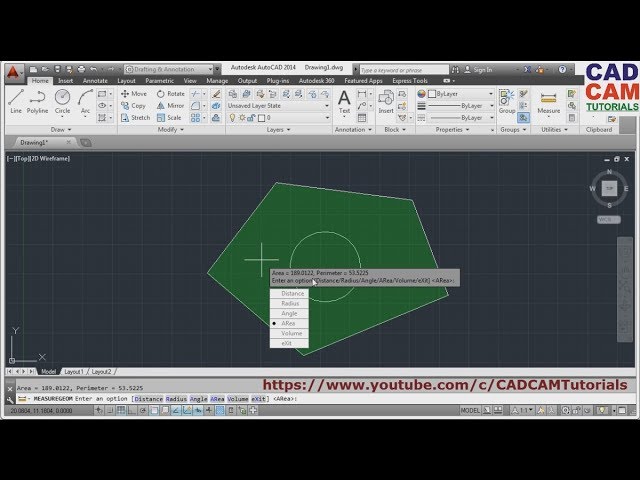Click Angle option in command line
This screenshot has width=640, height=480.
(198, 399)
